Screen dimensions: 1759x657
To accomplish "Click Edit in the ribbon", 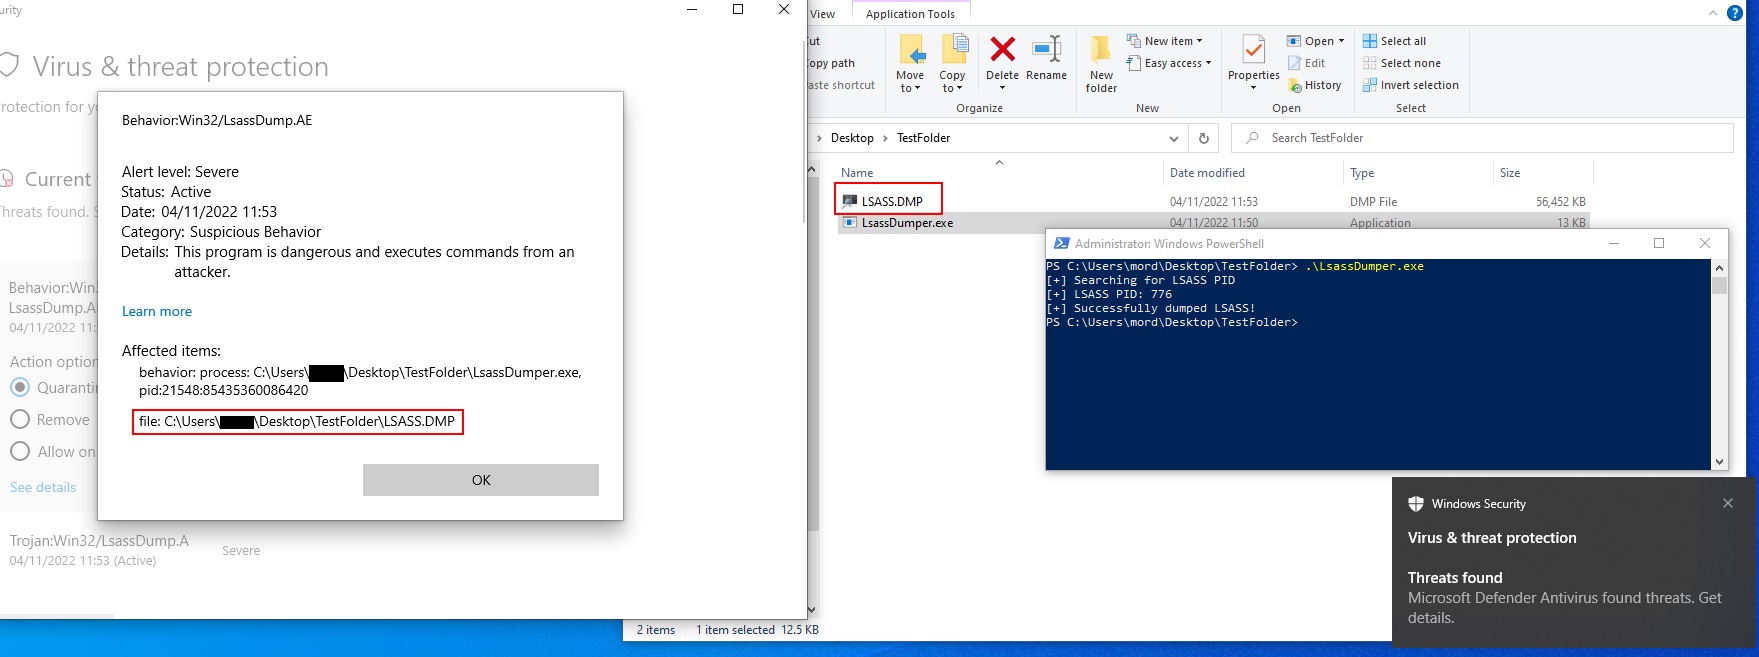I will point(1306,63).
